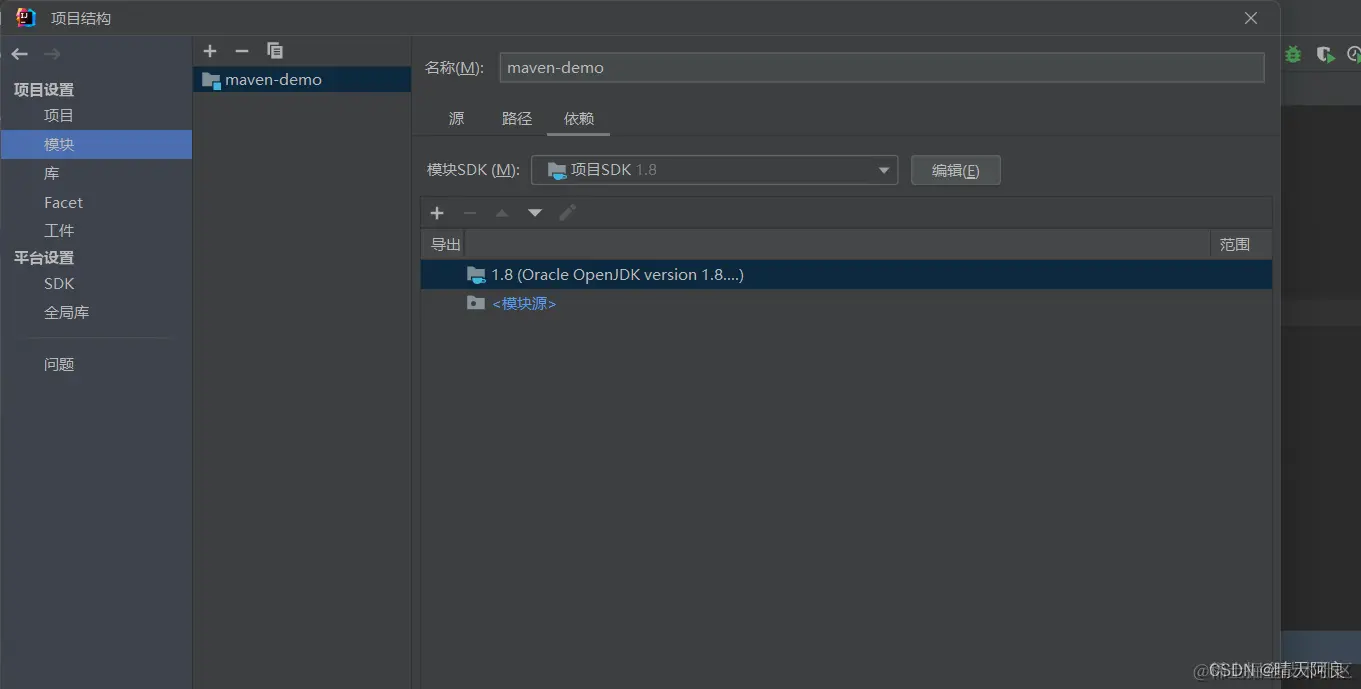Add a dependency with the plus icon

(x=437, y=213)
